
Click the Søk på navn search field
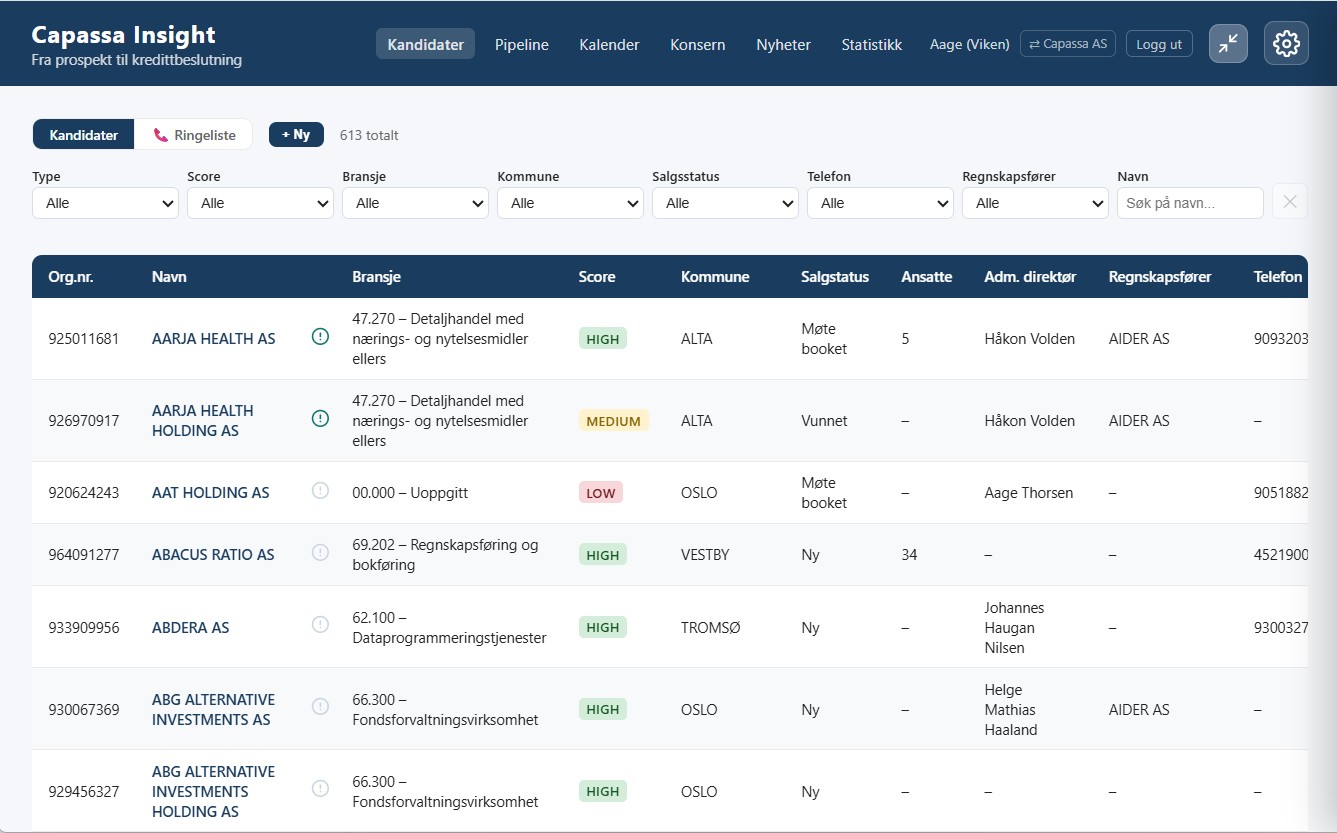point(1190,203)
